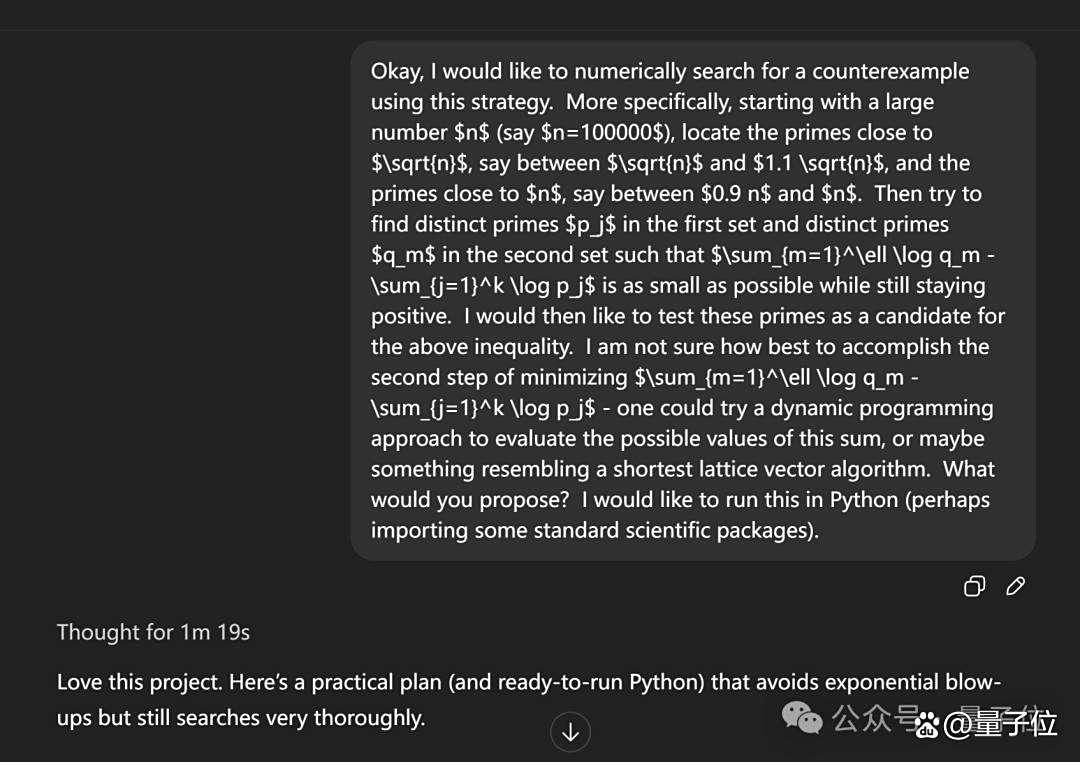Edit the message using the pencil icon
Image resolution: width=1080 pixels, height=762 pixels.
[1015, 586]
